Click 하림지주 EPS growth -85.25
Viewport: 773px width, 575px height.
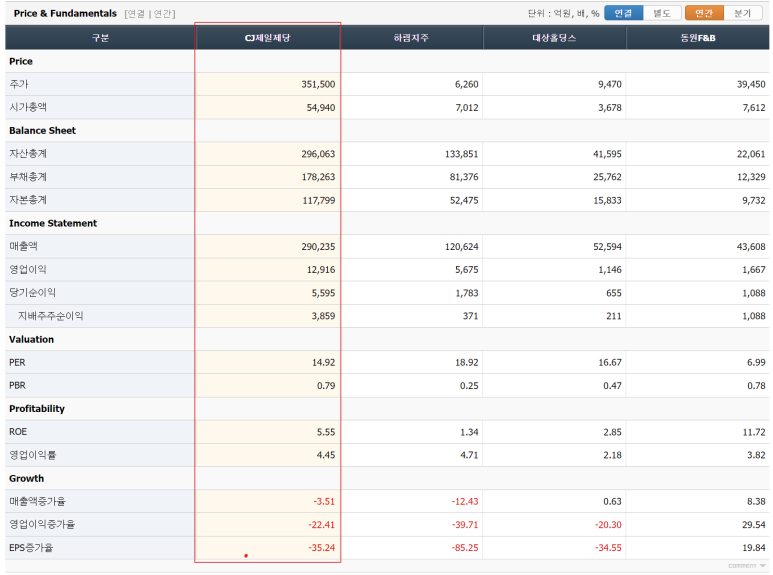[465, 548]
